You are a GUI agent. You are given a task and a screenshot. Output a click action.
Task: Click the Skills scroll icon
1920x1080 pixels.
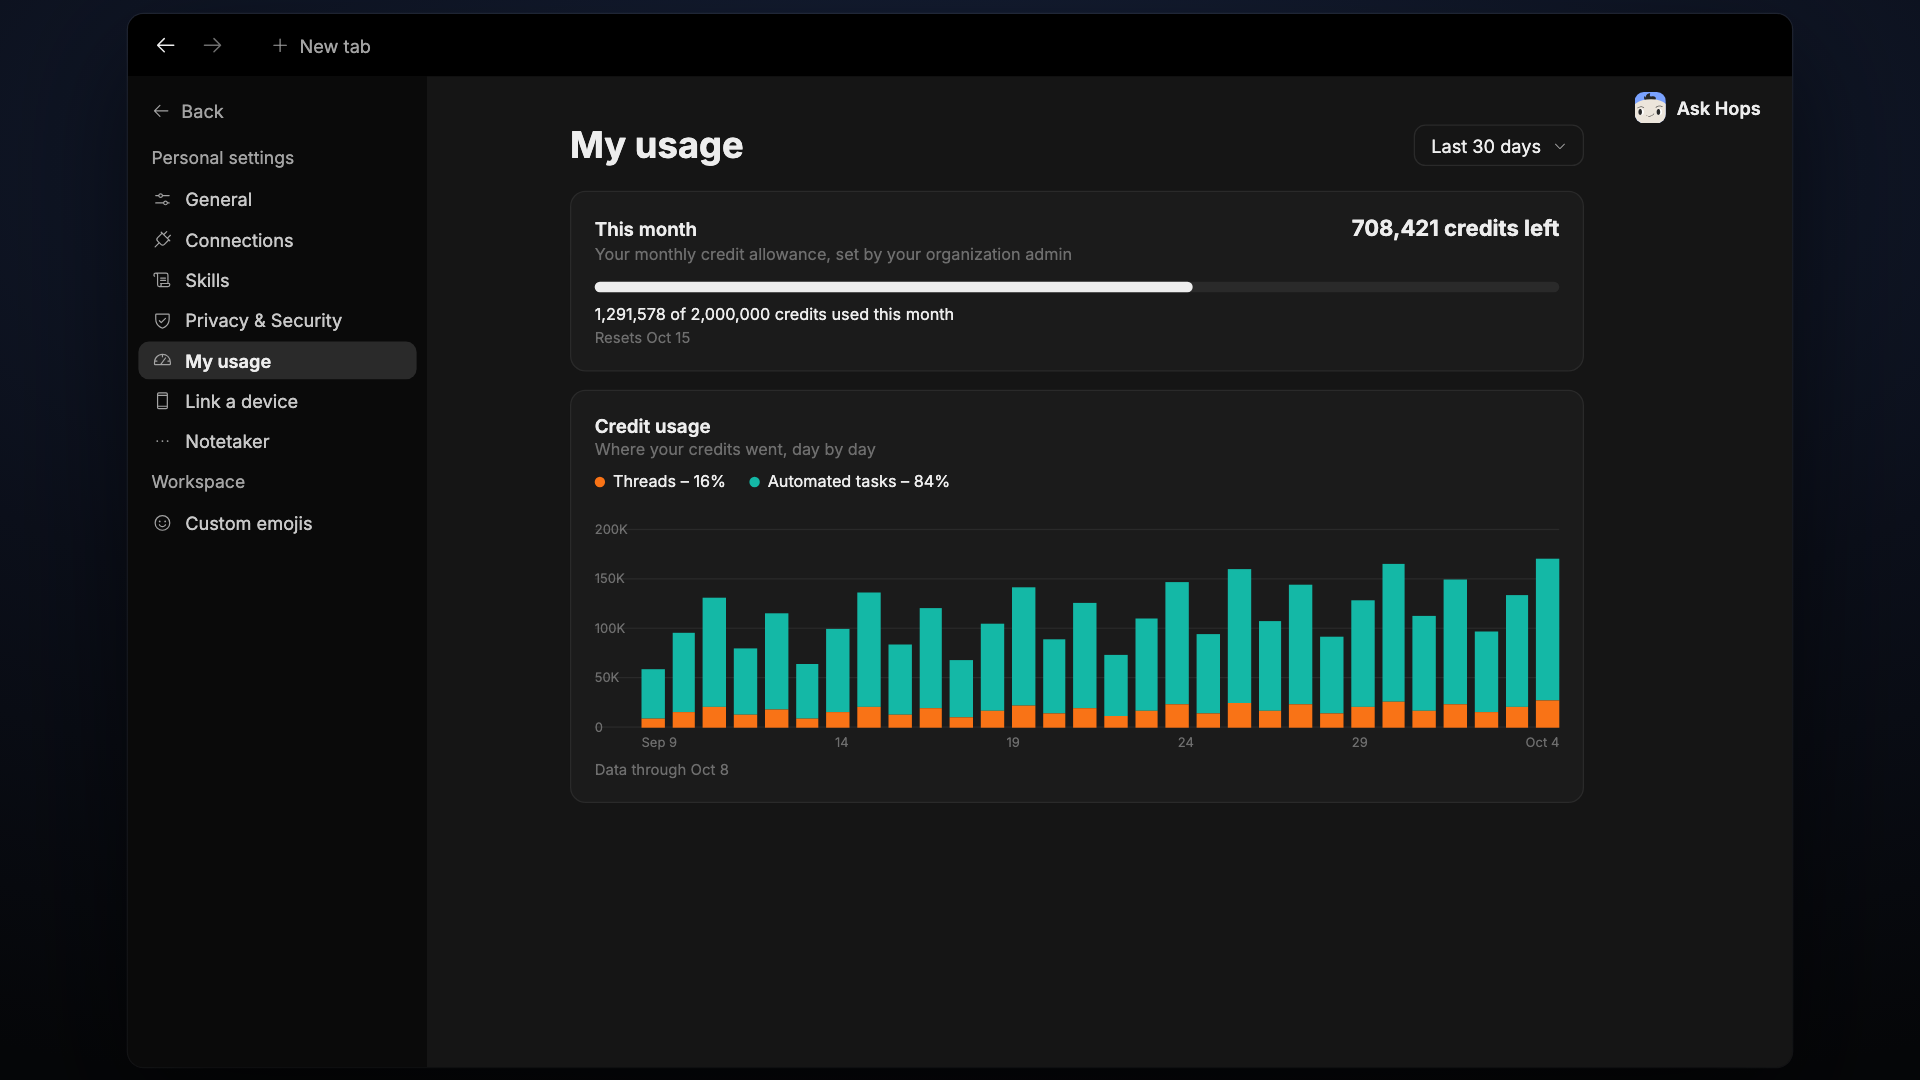point(162,280)
